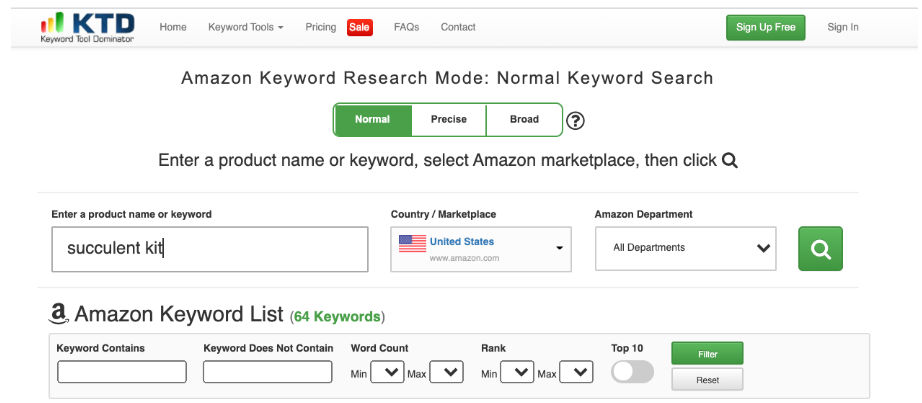The width and height of the screenshot is (922, 403).
Task: Open the Rank Min dropdown
Action: click(x=517, y=372)
